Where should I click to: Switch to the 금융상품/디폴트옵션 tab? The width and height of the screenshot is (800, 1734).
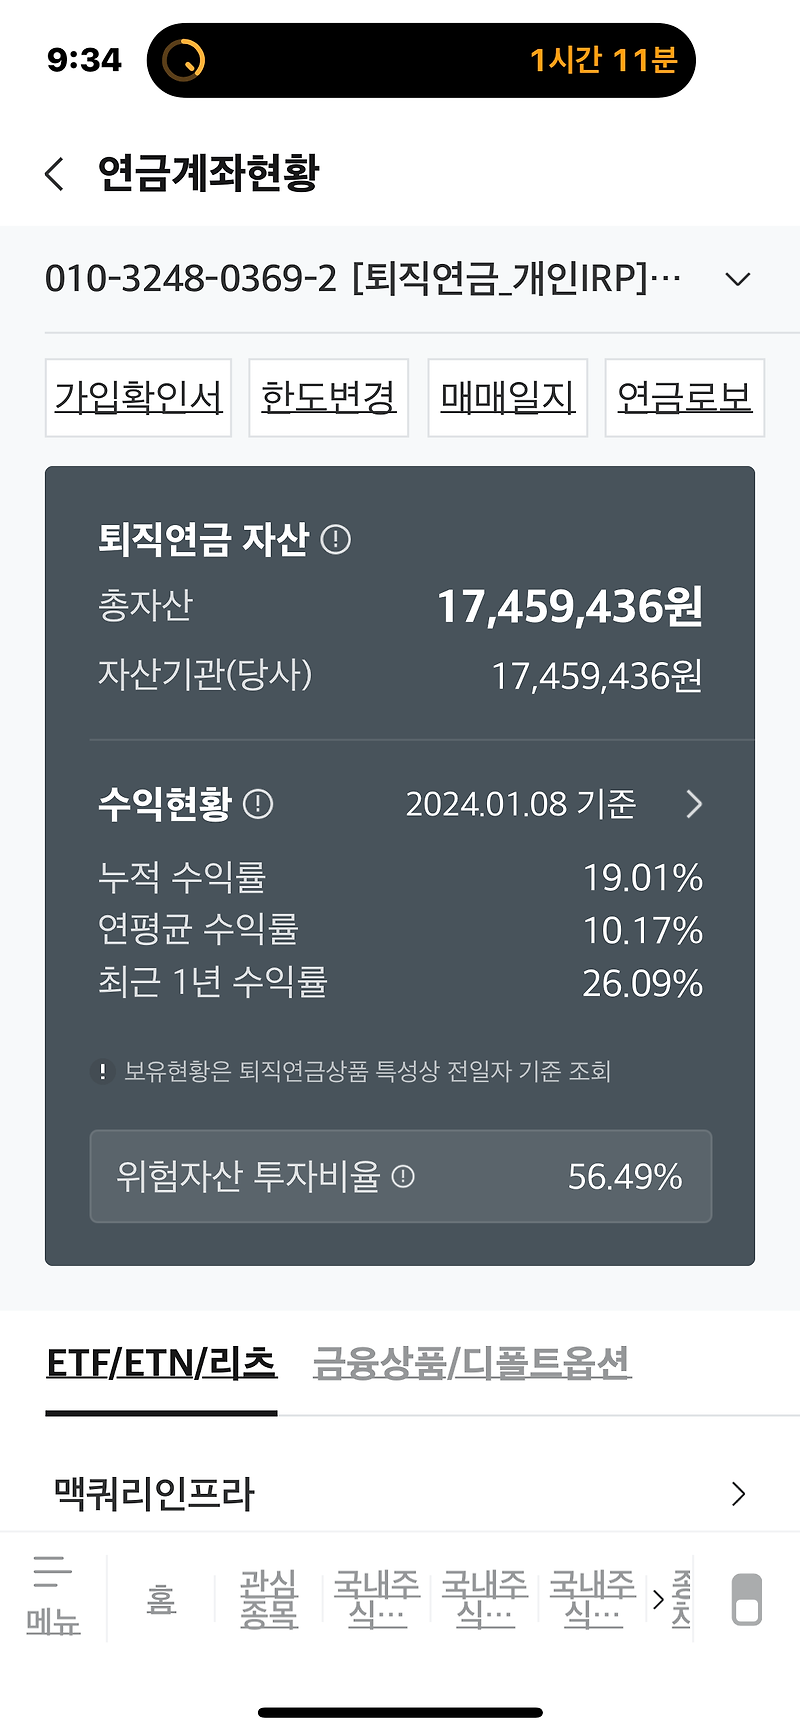pos(473,1361)
